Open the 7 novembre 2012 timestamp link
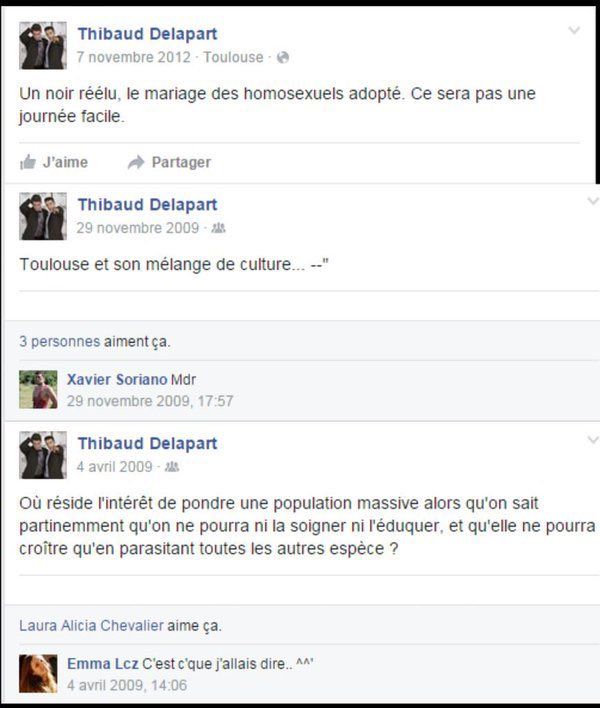This screenshot has width=600, height=708. pos(134,57)
